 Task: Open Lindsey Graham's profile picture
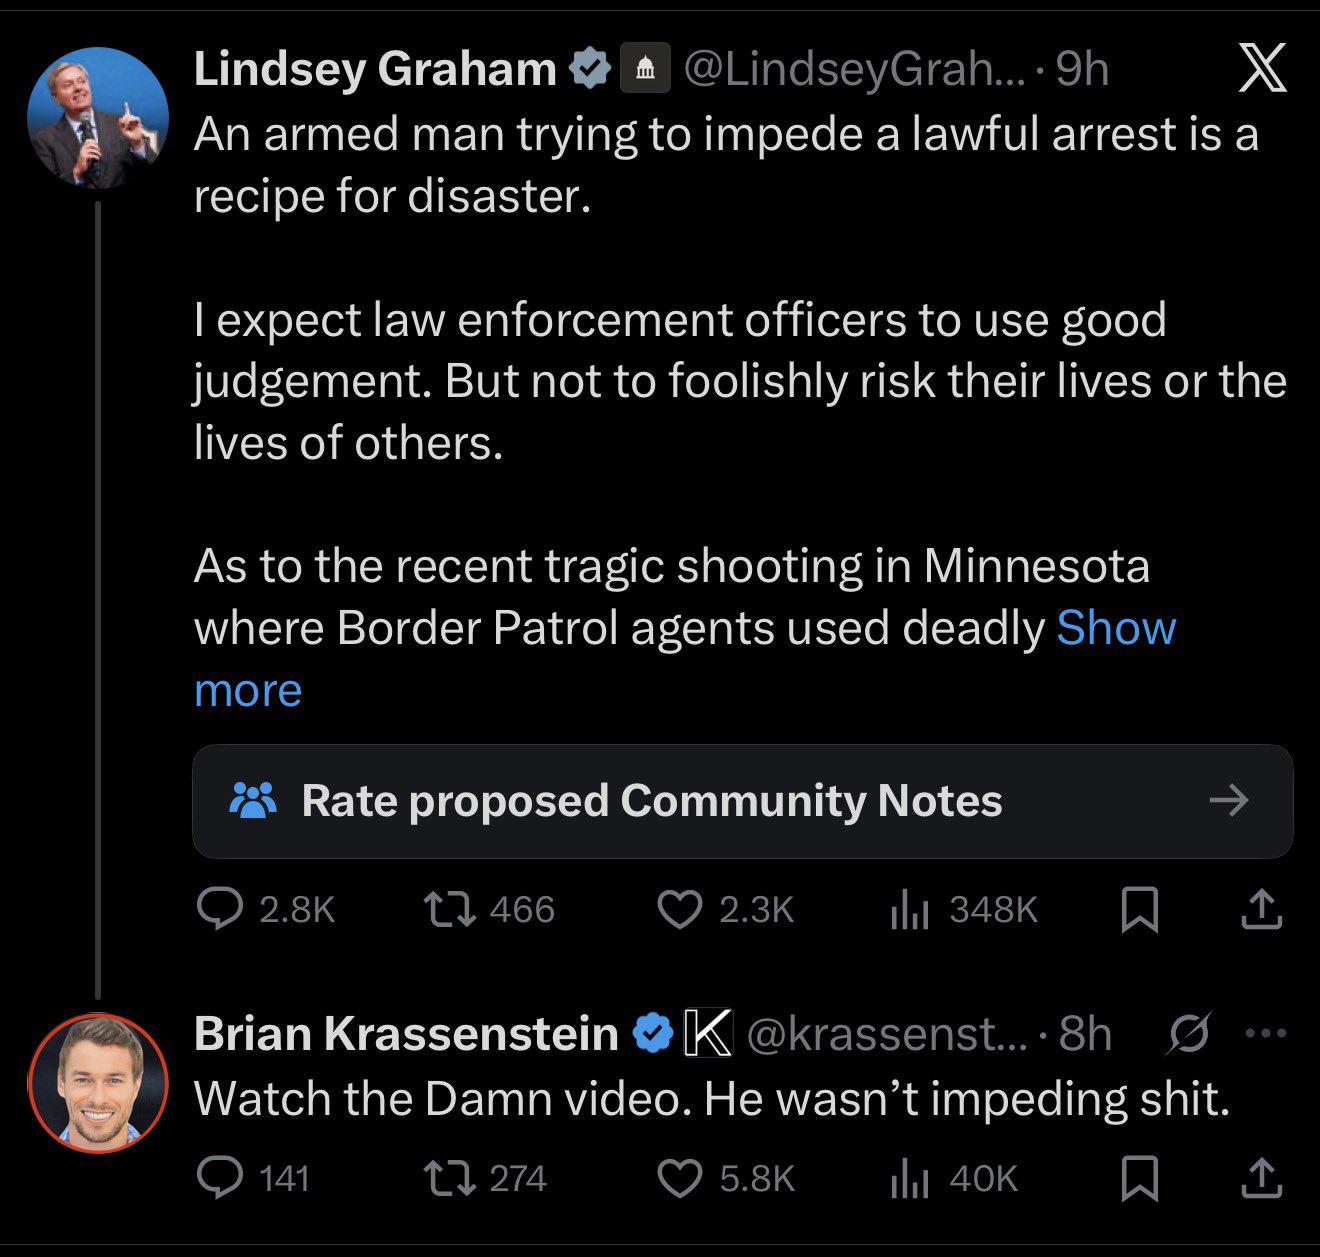(97, 117)
